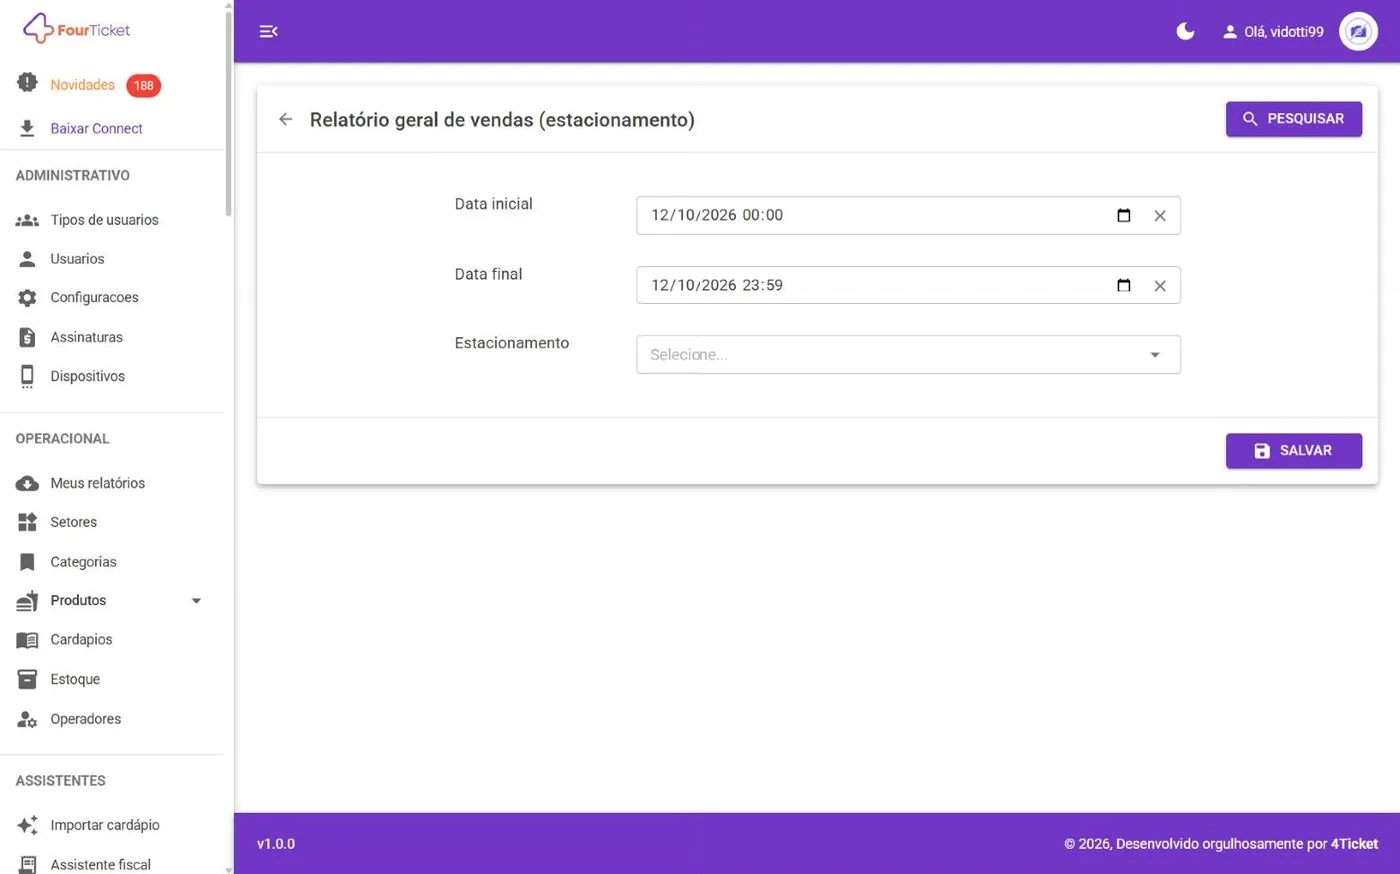Clear the Data inicial field
Viewport: 1400px width, 874px height.
click(1160, 216)
